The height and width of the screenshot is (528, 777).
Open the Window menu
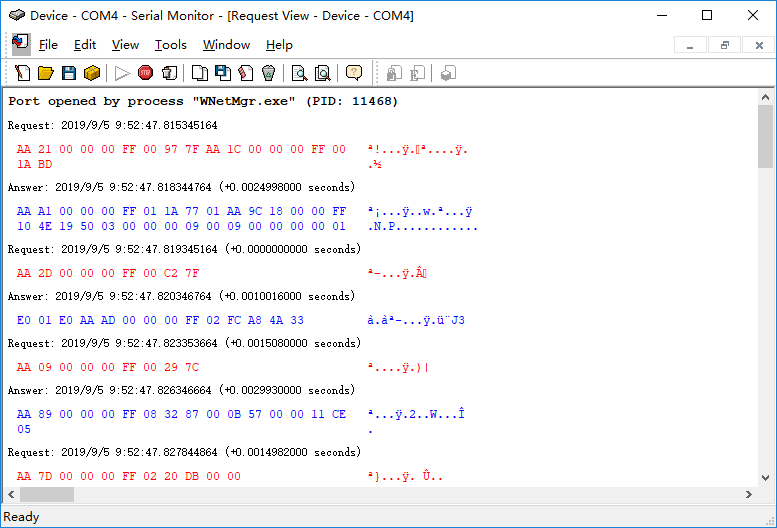[x=226, y=45]
